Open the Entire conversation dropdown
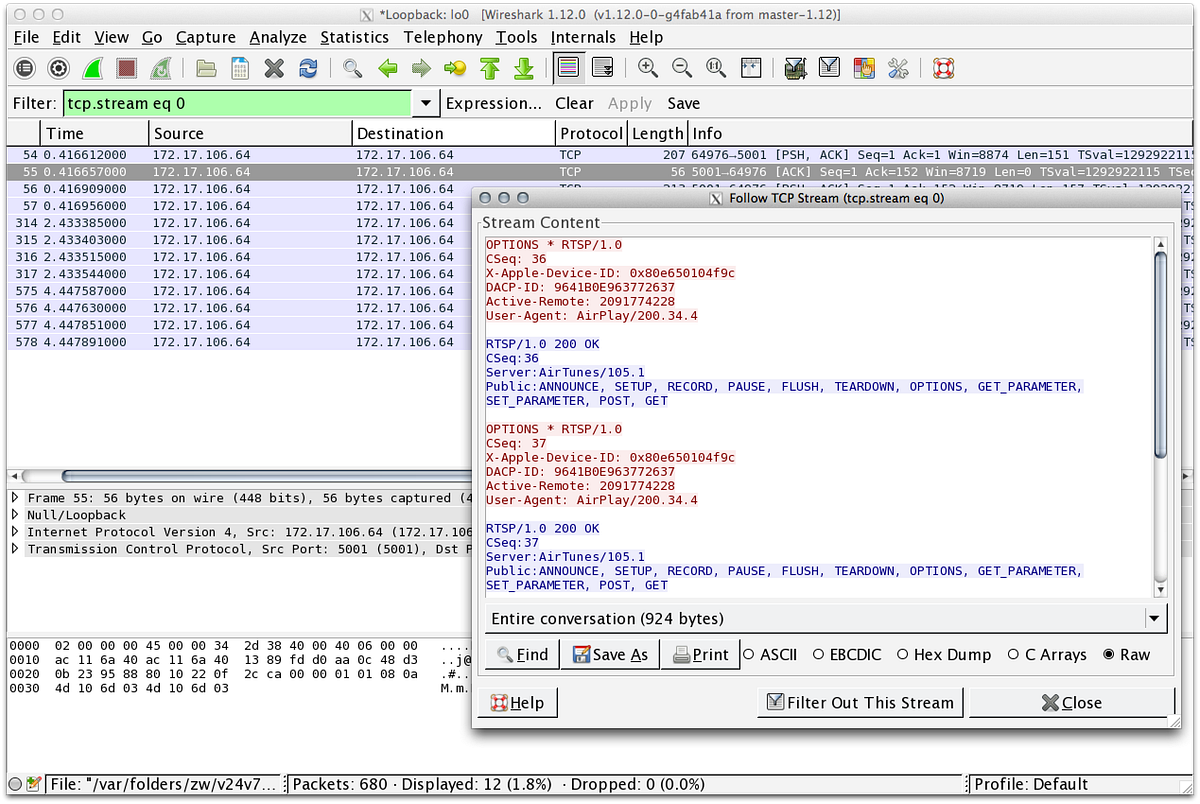 pyautogui.click(x=1156, y=619)
